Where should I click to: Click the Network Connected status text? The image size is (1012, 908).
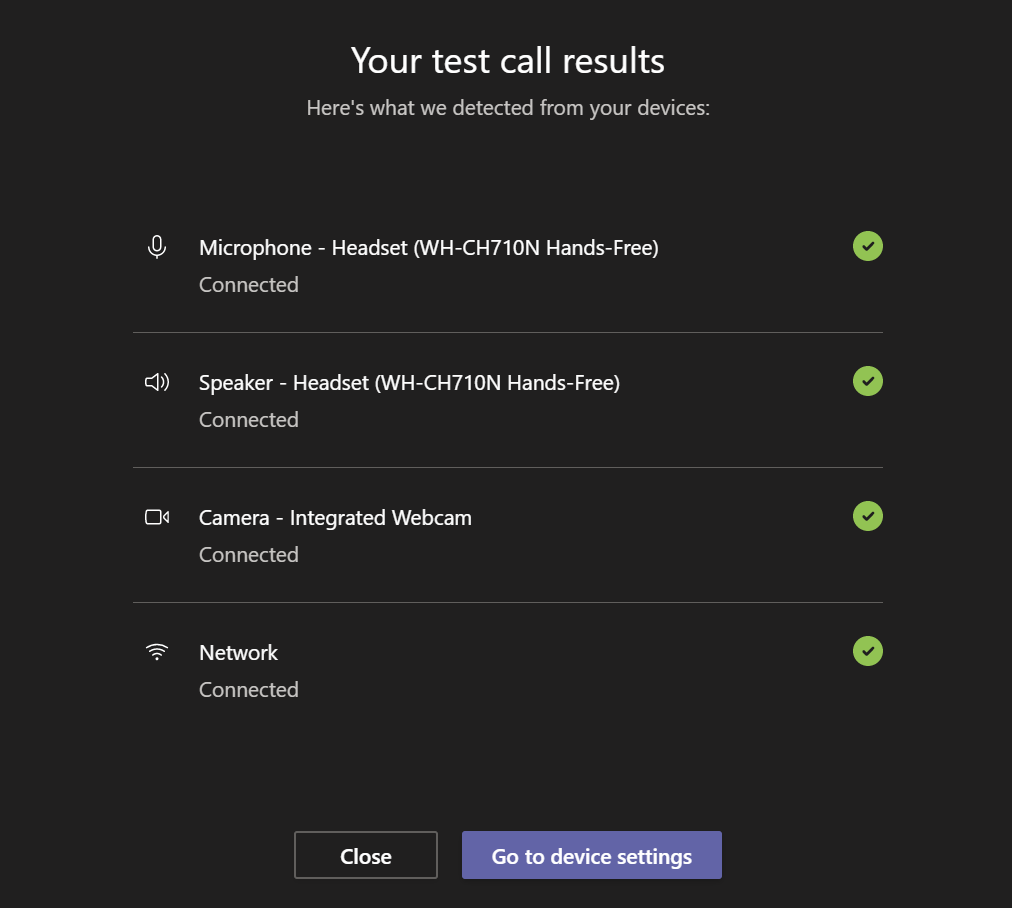pyautogui.click(x=248, y=689)
